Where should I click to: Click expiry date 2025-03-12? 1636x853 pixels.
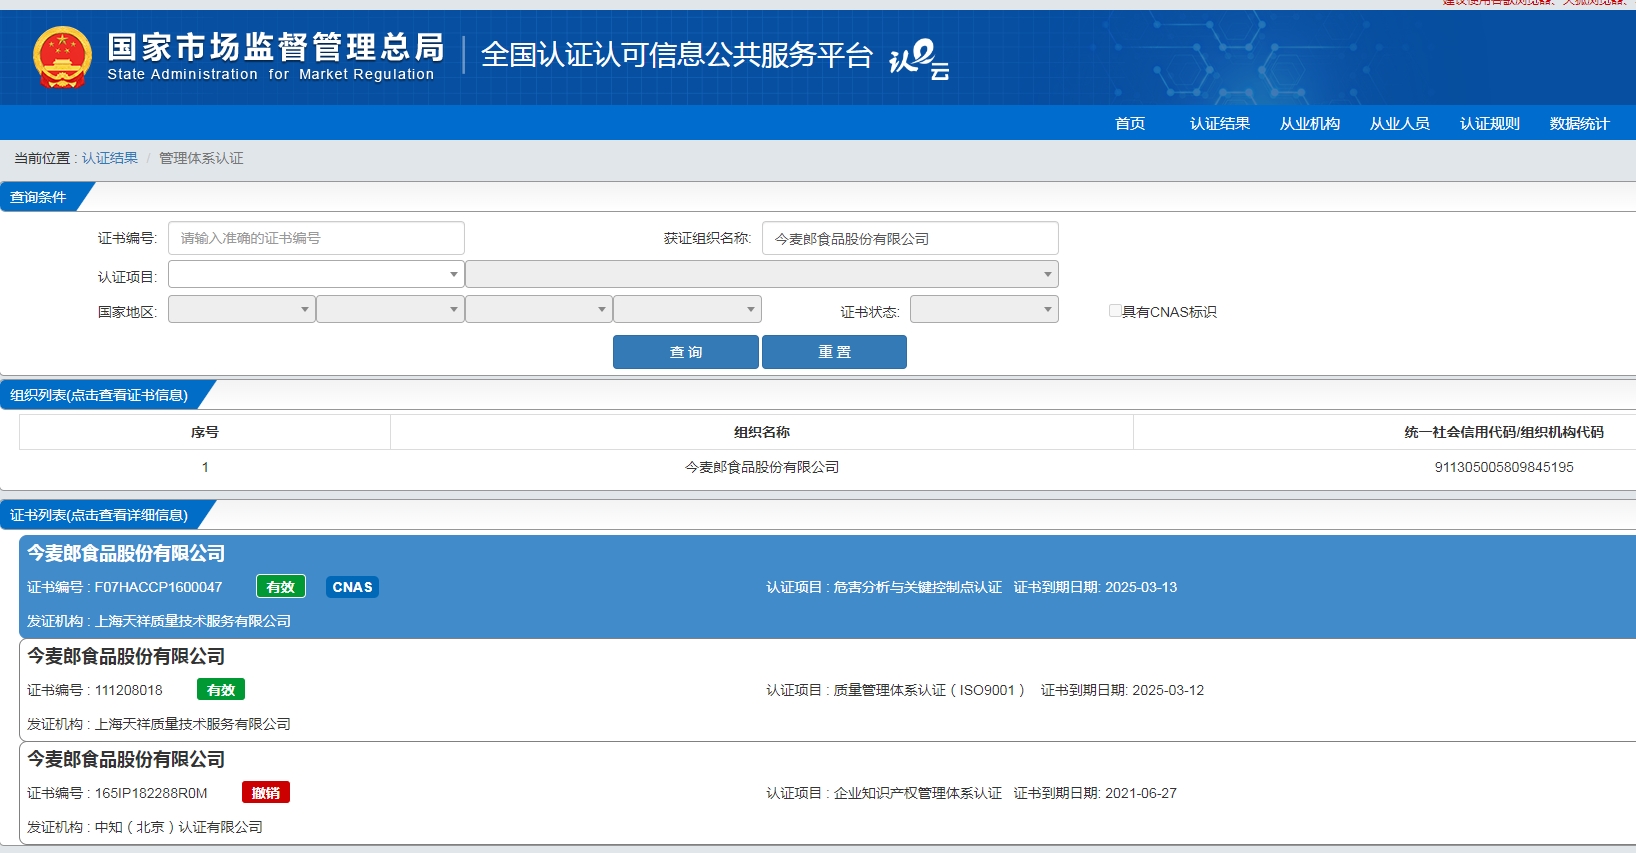(x=1168, y=690)
